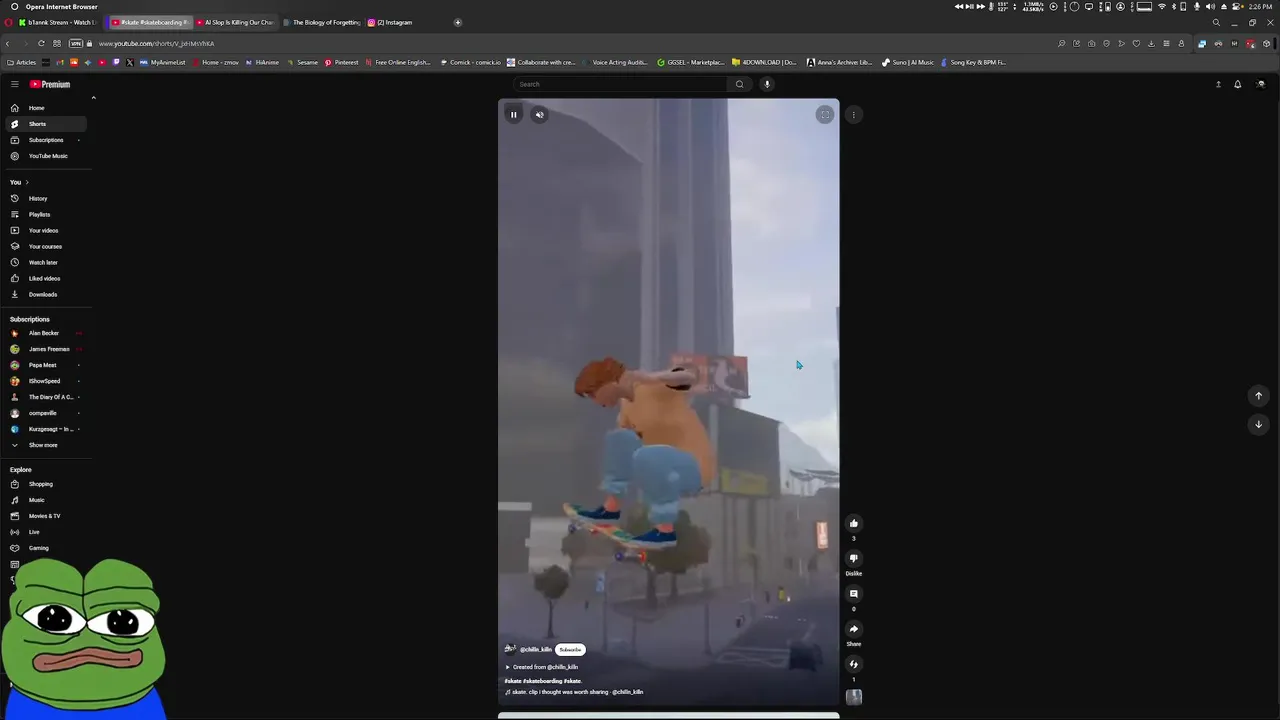Open the Pinterest bookmark
This screenshot has height=720, width=1280.
[342, 62]
